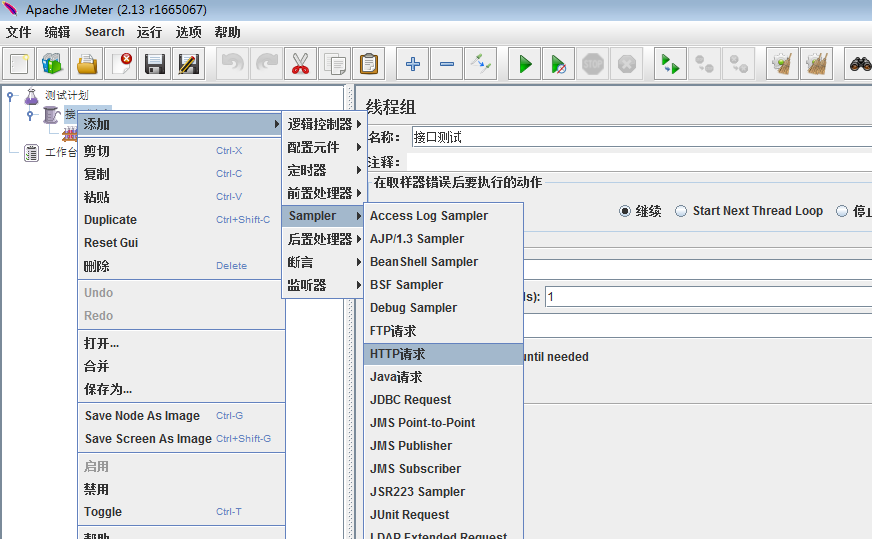This screenshot has width=872, height=539.
Task: Open the 文件 menu
Action: [18, 32]
